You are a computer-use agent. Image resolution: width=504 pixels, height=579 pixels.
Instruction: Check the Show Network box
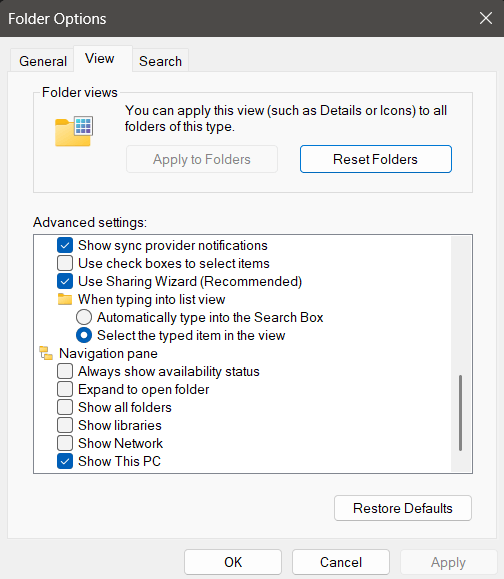point(65,443)
